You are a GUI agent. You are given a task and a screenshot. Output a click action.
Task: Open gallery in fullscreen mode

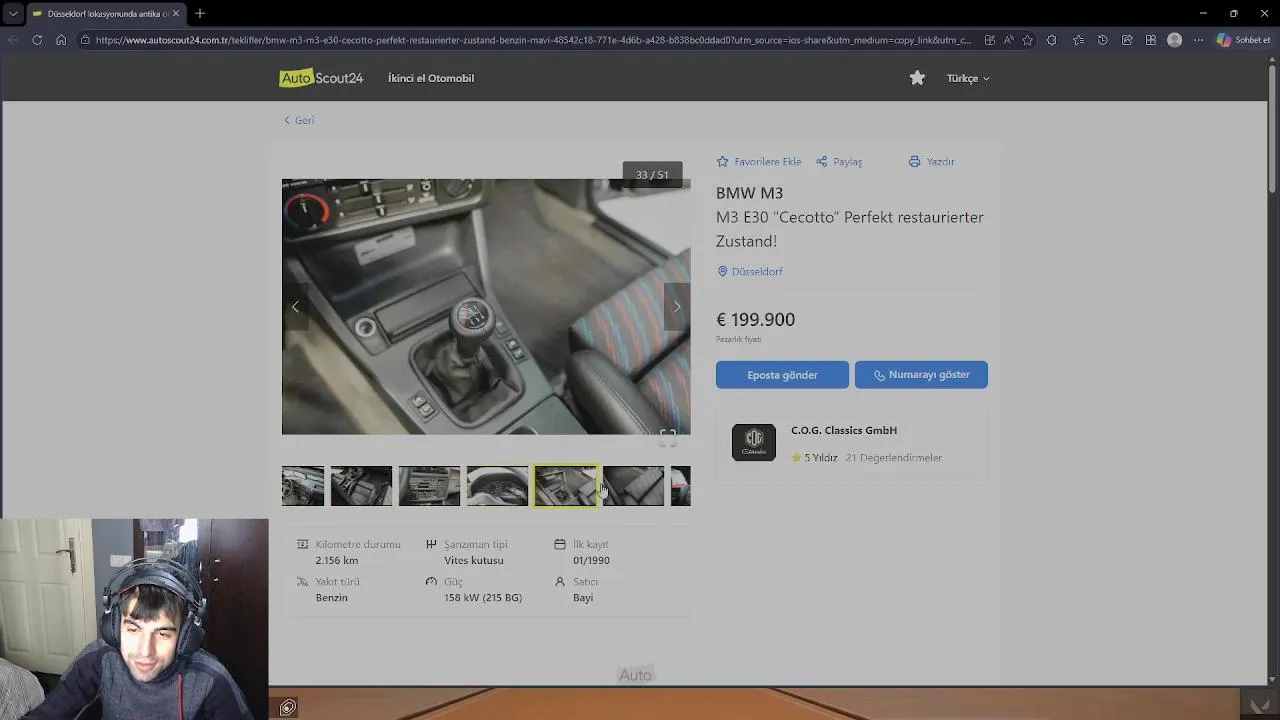[x=668, y=438]
